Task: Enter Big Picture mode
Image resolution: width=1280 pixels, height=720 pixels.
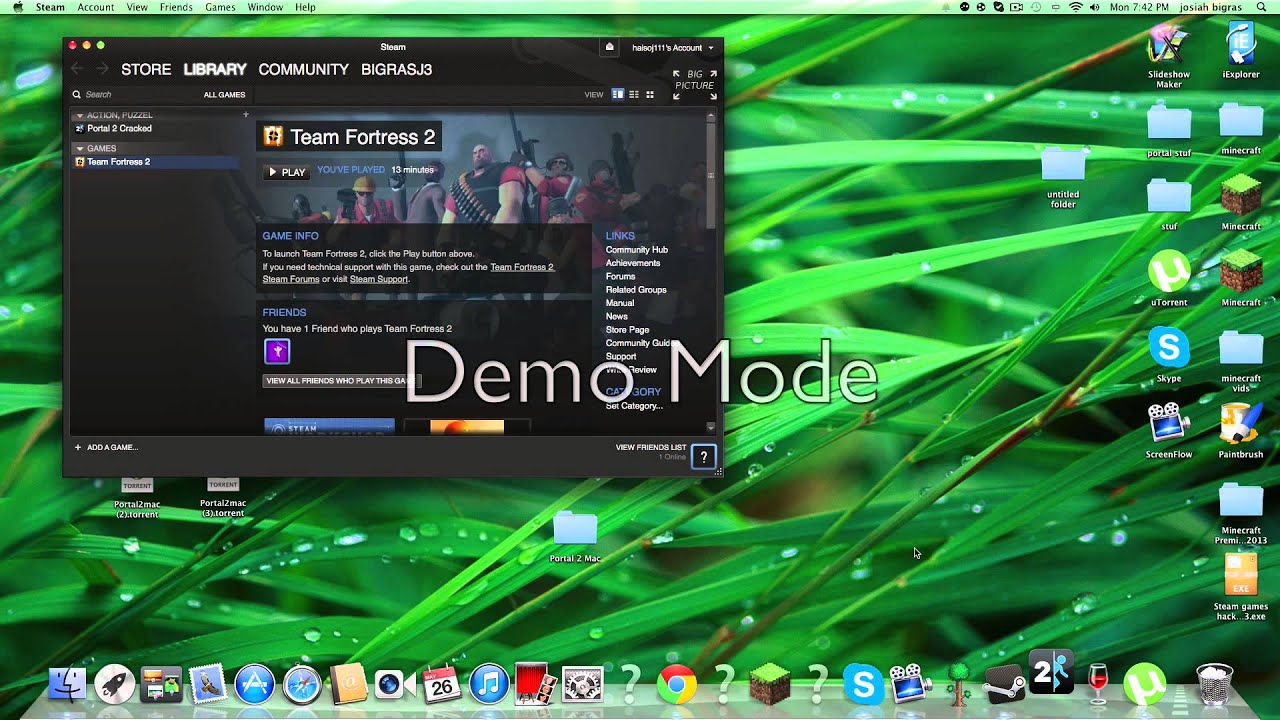Action: (x=694, y=85)
